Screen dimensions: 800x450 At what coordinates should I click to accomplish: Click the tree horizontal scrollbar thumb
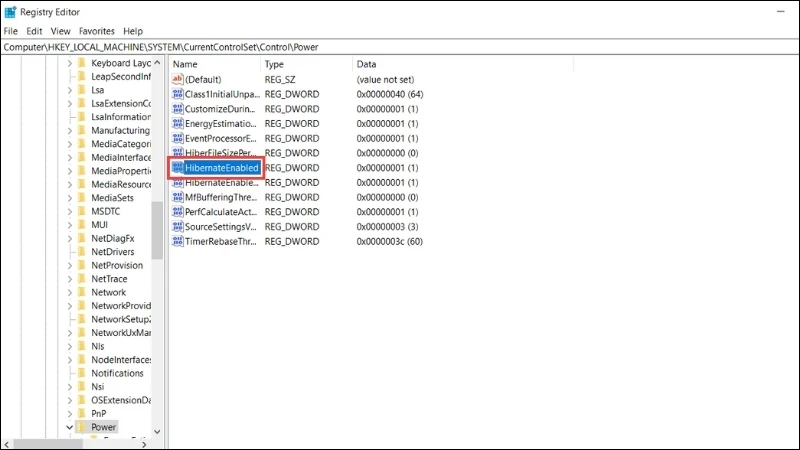47,444
